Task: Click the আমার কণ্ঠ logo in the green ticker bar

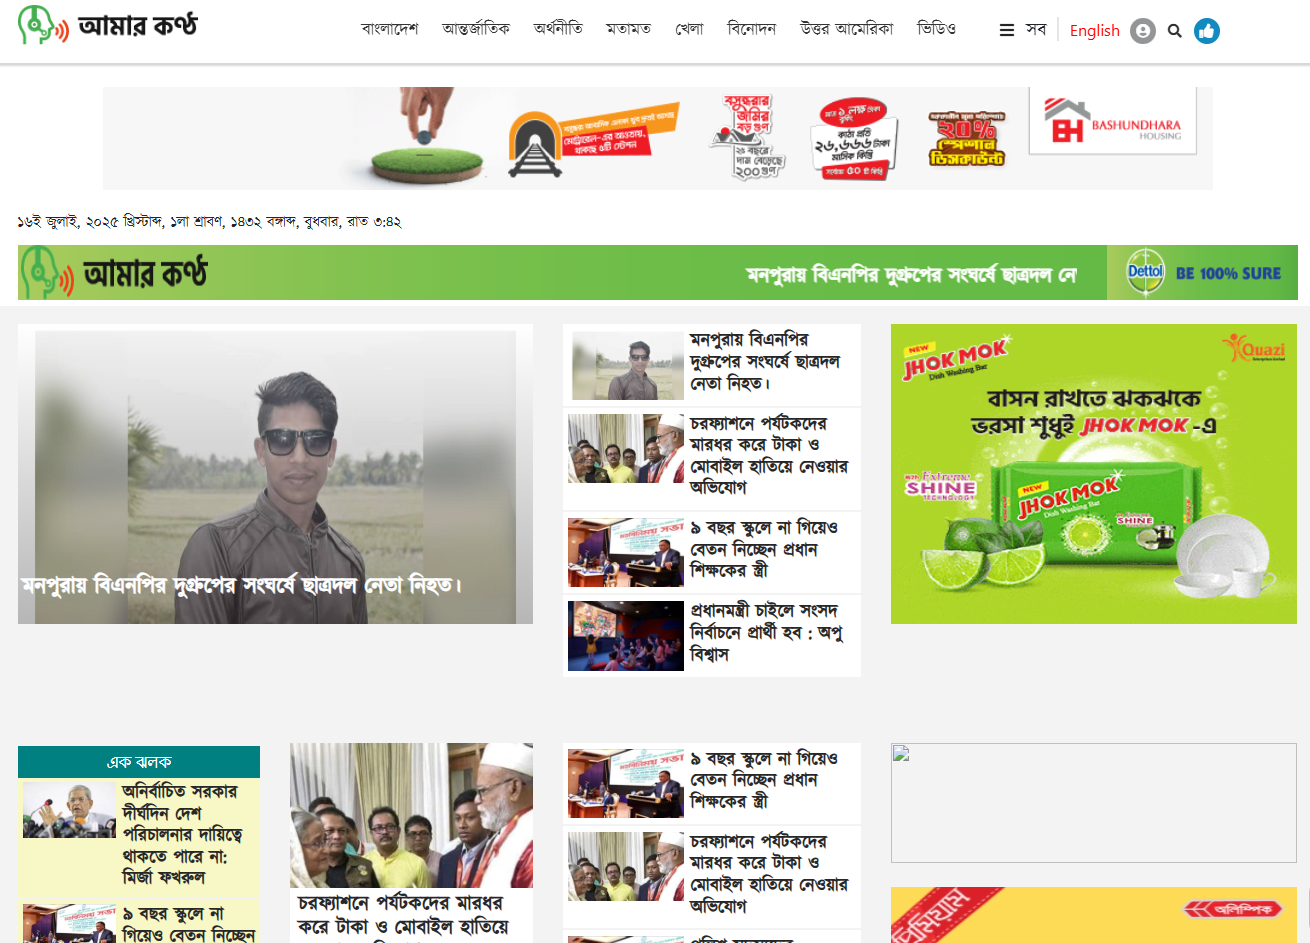Action: 113,272
